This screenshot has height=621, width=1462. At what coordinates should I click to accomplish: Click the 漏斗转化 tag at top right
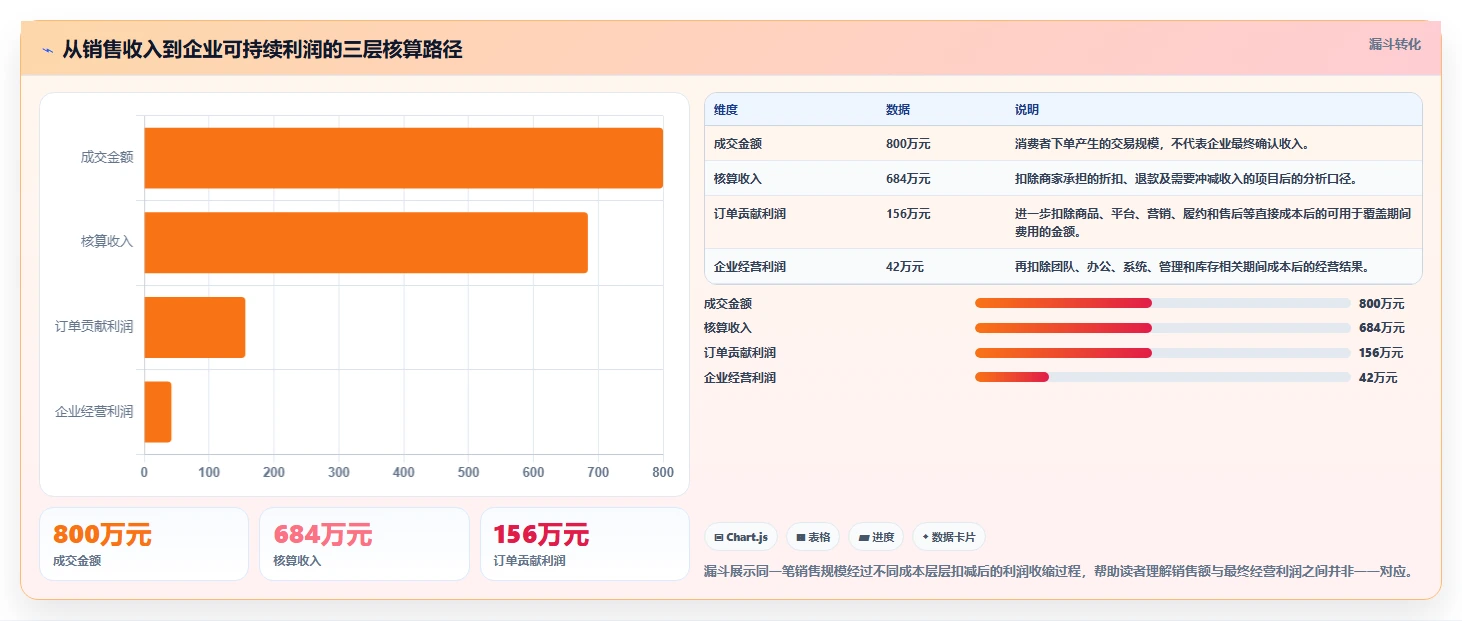coord(1394,44)
